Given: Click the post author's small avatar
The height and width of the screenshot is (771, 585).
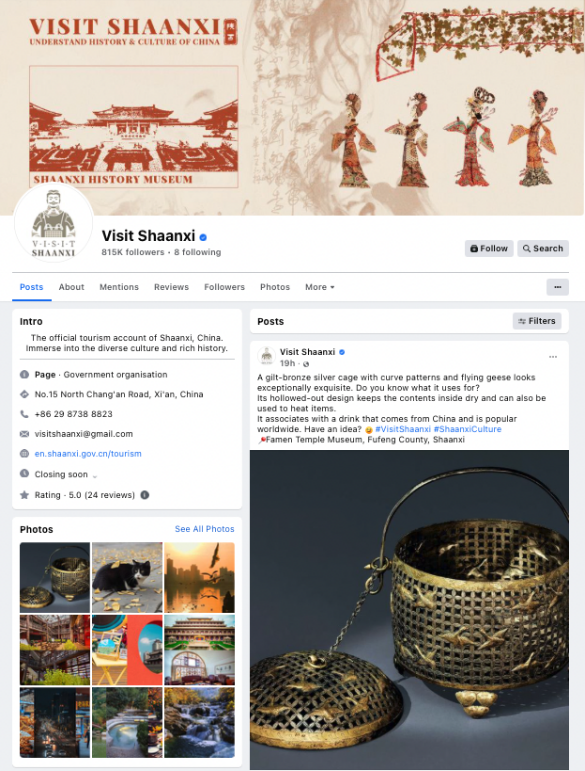Looking at the screenshot, I should point(266,356).
